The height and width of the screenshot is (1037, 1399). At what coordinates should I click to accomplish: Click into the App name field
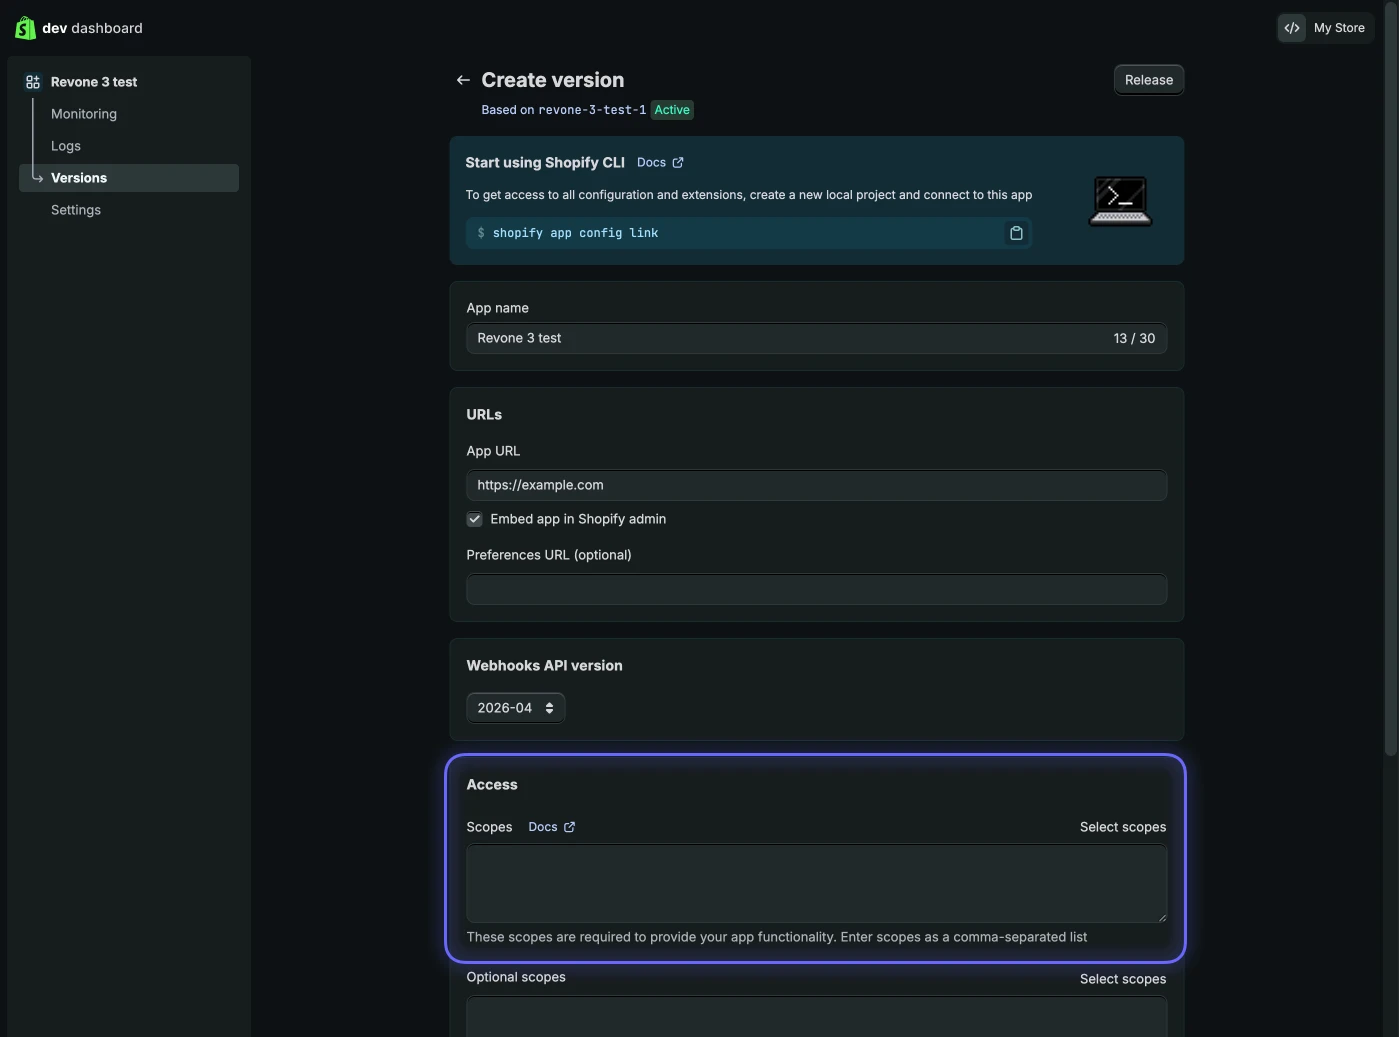click(816, 338)
